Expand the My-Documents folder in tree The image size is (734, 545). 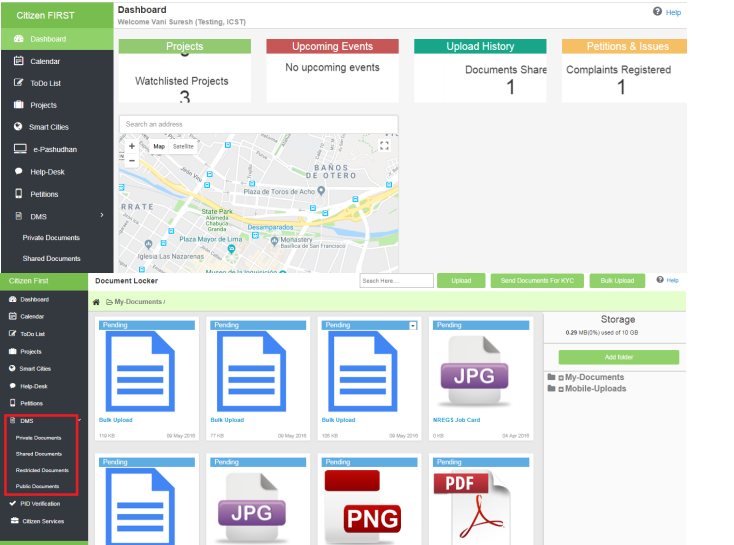click(x=551, y=377)
